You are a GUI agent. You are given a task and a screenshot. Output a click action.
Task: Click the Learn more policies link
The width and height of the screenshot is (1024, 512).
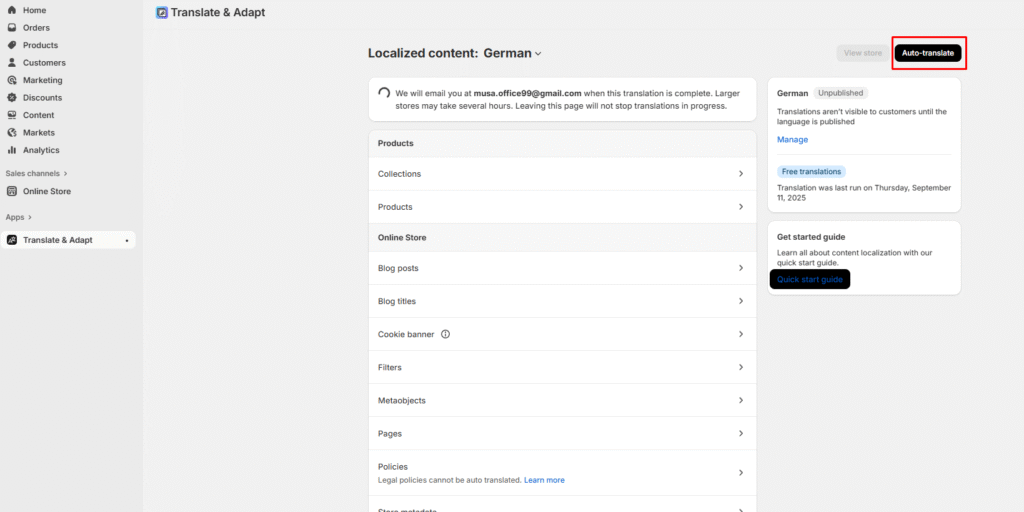pos(544,480)
